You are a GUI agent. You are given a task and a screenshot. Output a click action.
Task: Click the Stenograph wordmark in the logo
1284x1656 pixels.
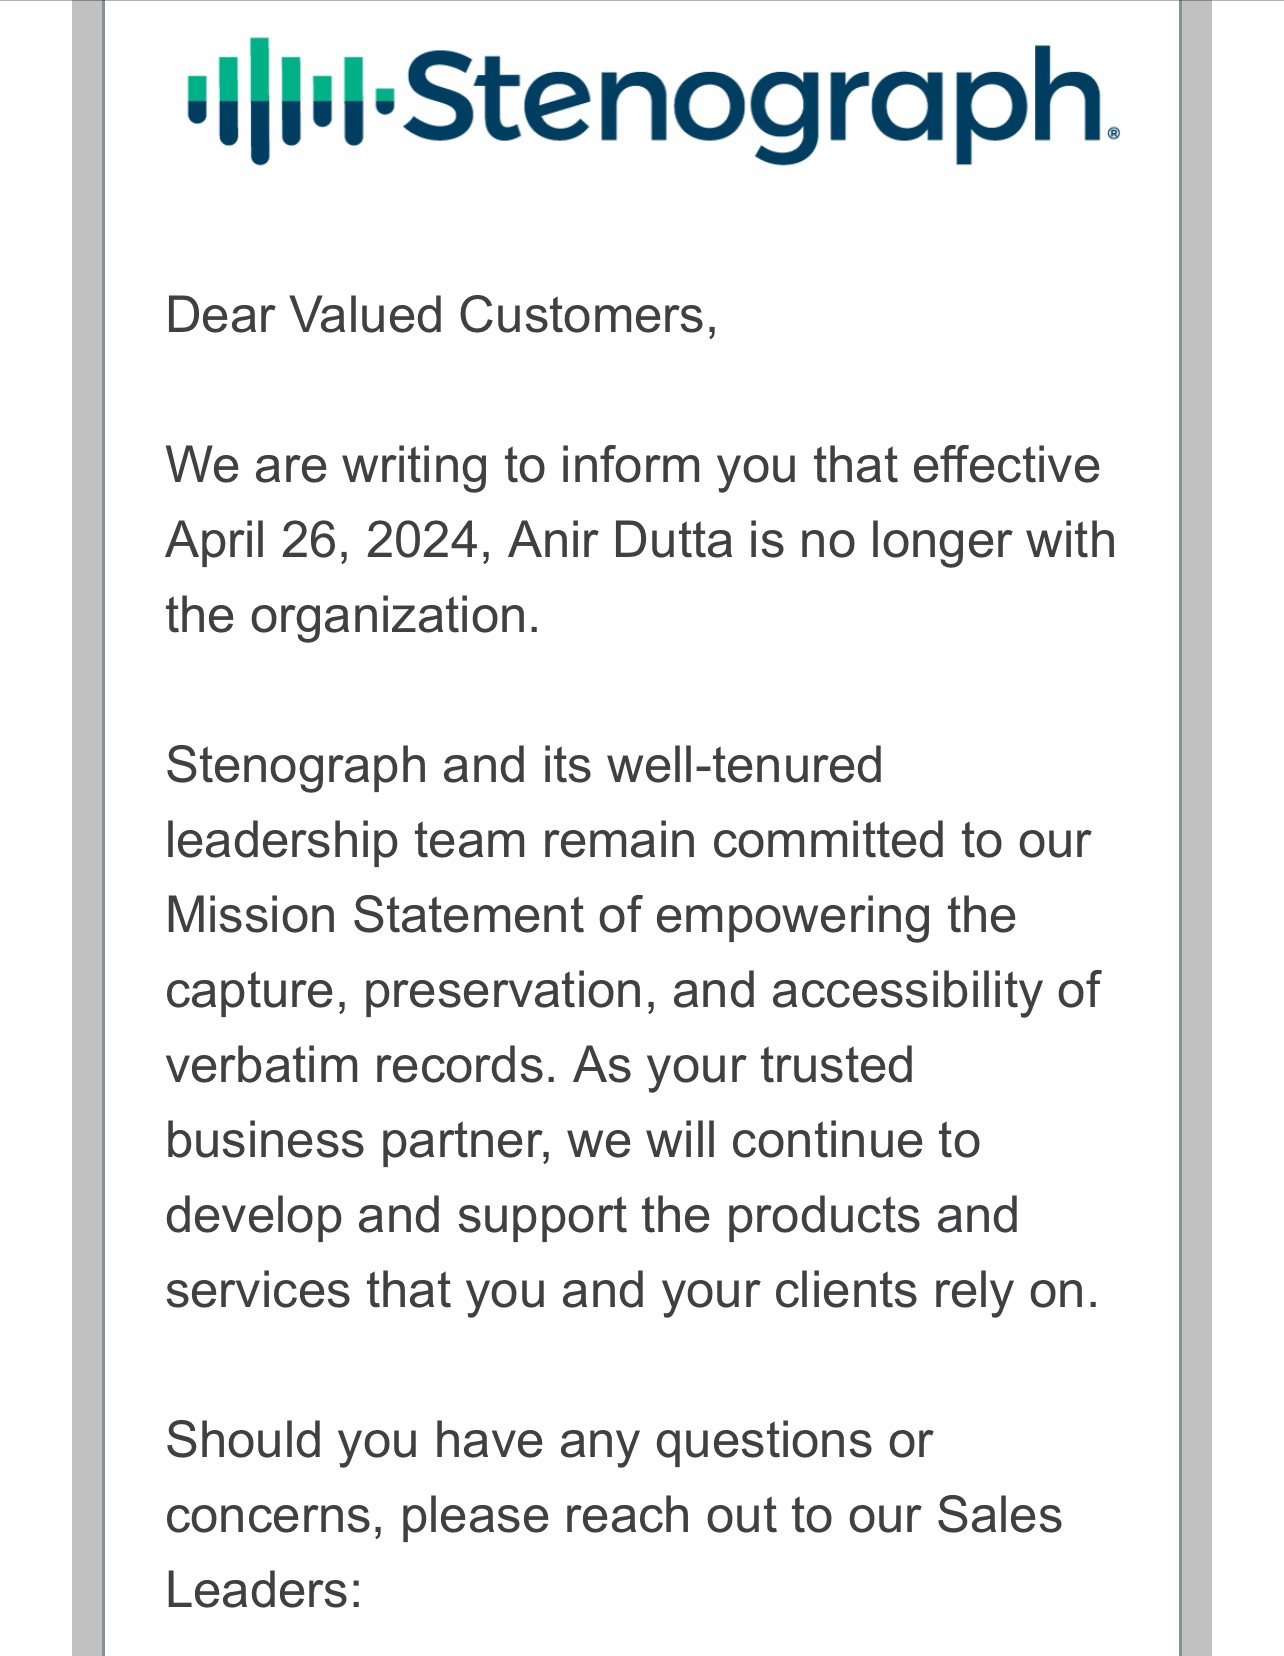[x=750, y=100]
